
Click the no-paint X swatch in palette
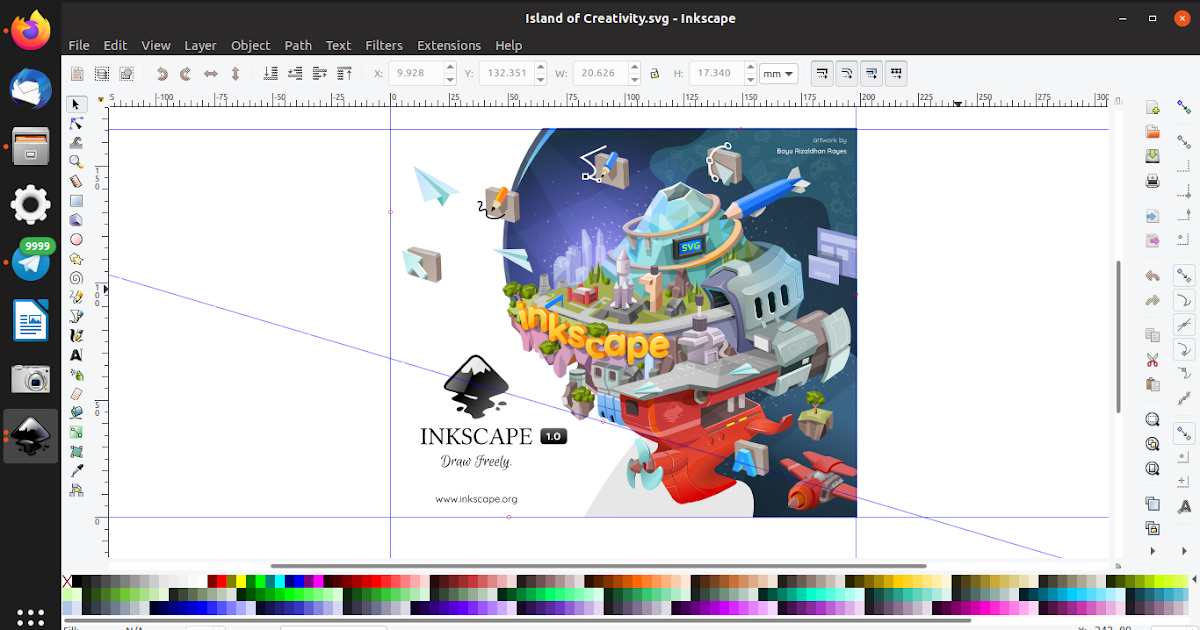pyautogui.click(x=67, y=581)
